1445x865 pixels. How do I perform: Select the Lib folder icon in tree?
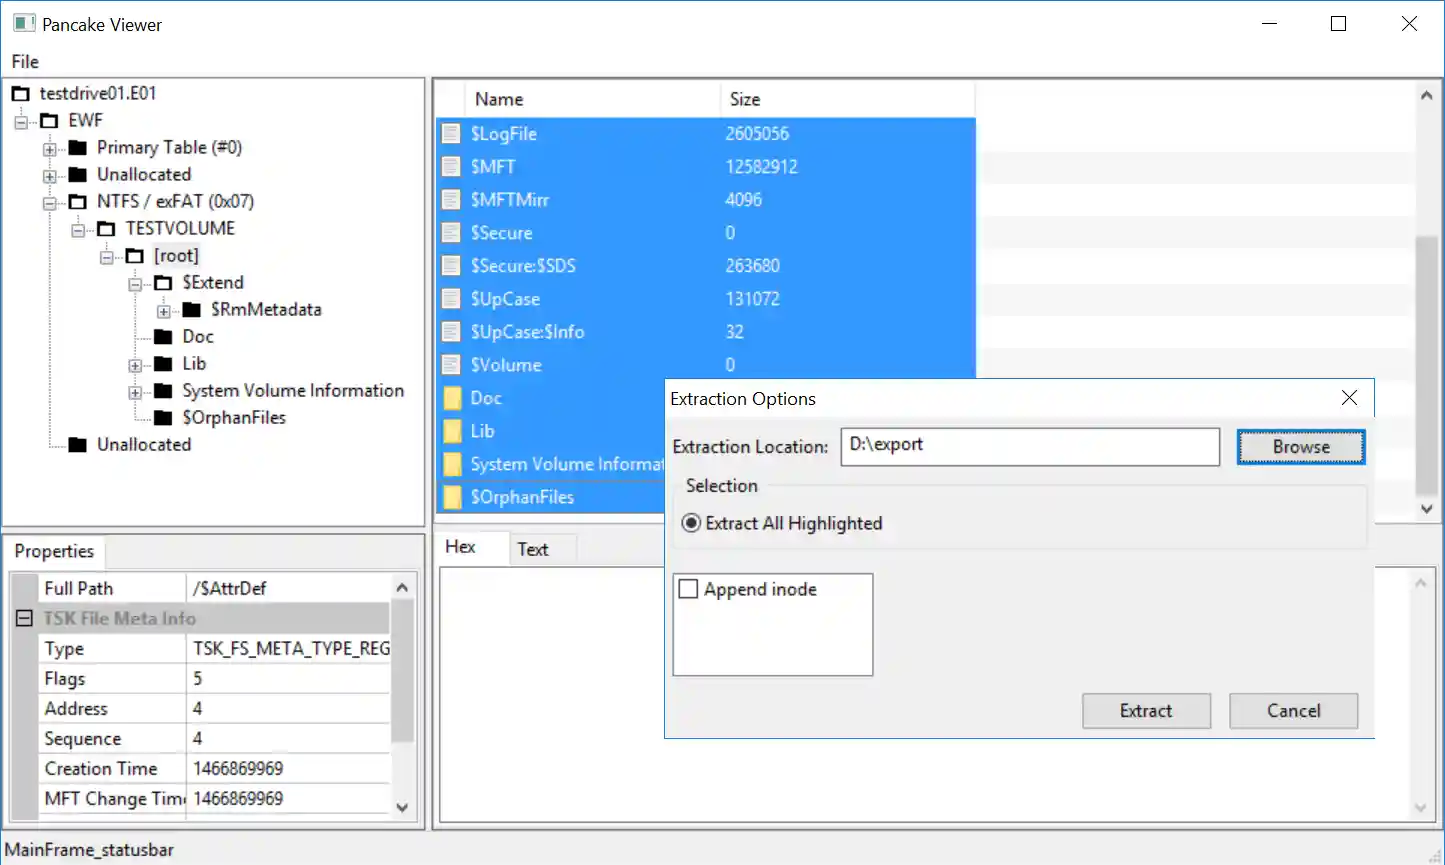pos(163,364)
